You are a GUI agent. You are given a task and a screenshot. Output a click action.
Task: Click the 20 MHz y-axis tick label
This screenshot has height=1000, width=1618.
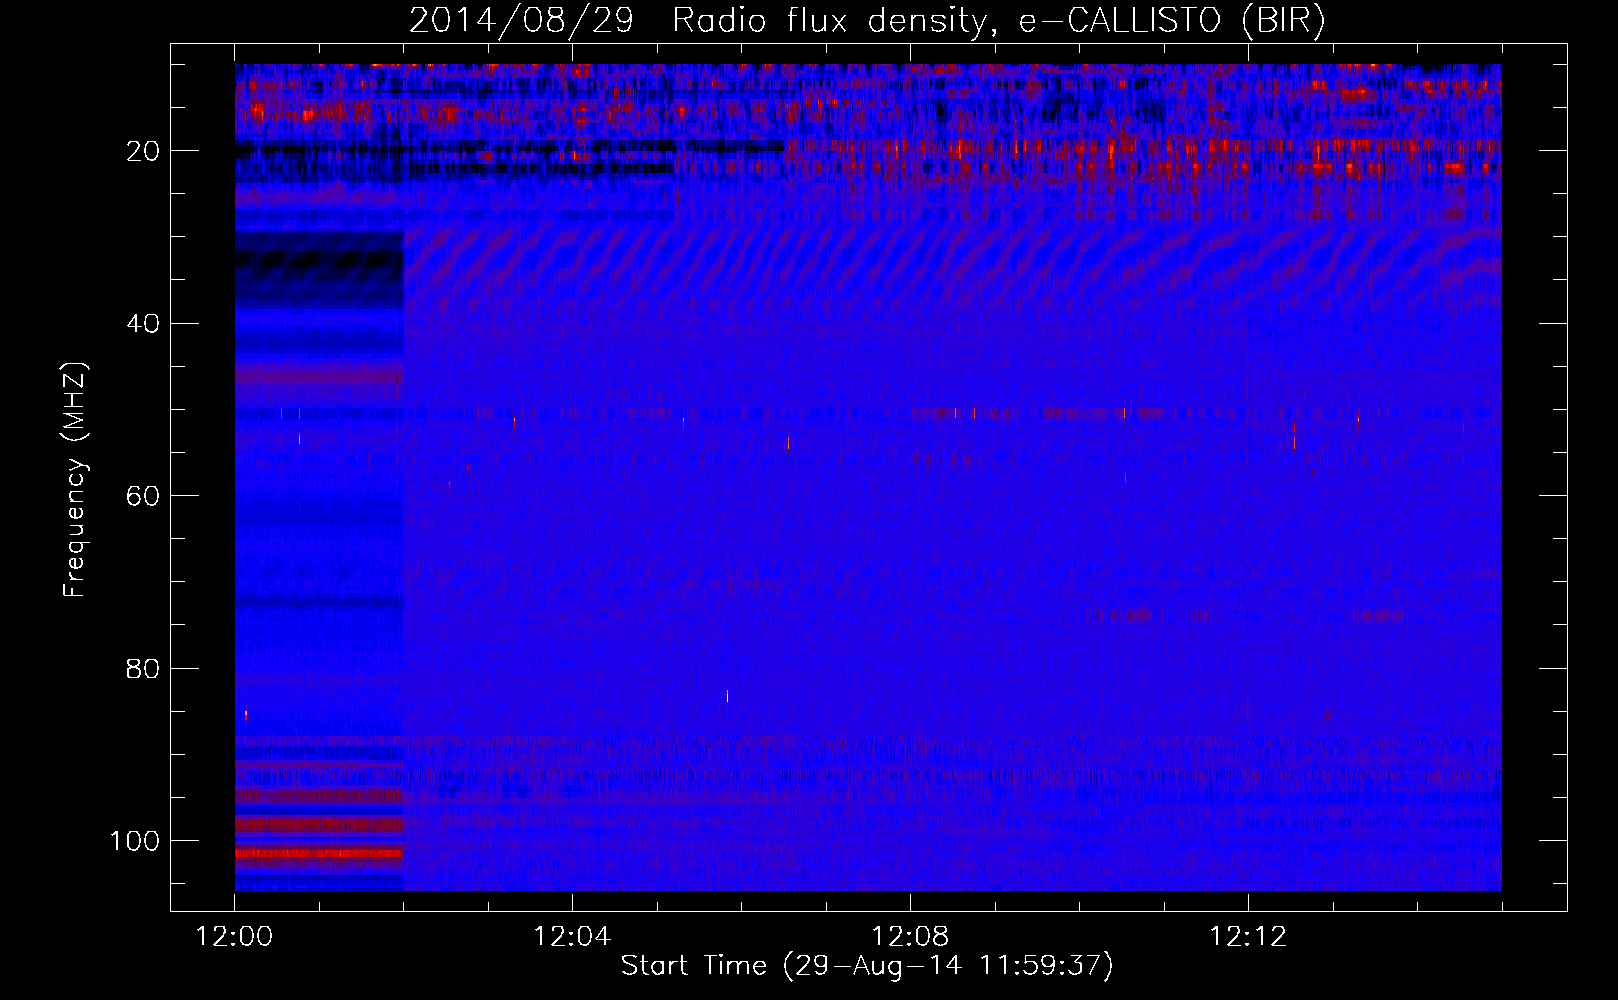[144, 151]
